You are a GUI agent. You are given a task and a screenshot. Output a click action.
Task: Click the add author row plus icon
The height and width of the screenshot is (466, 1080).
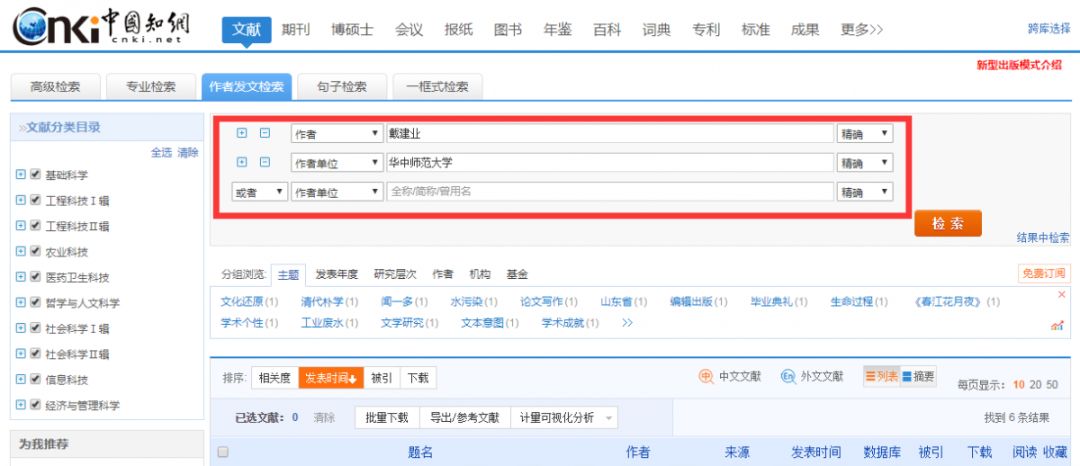point(242,133)
